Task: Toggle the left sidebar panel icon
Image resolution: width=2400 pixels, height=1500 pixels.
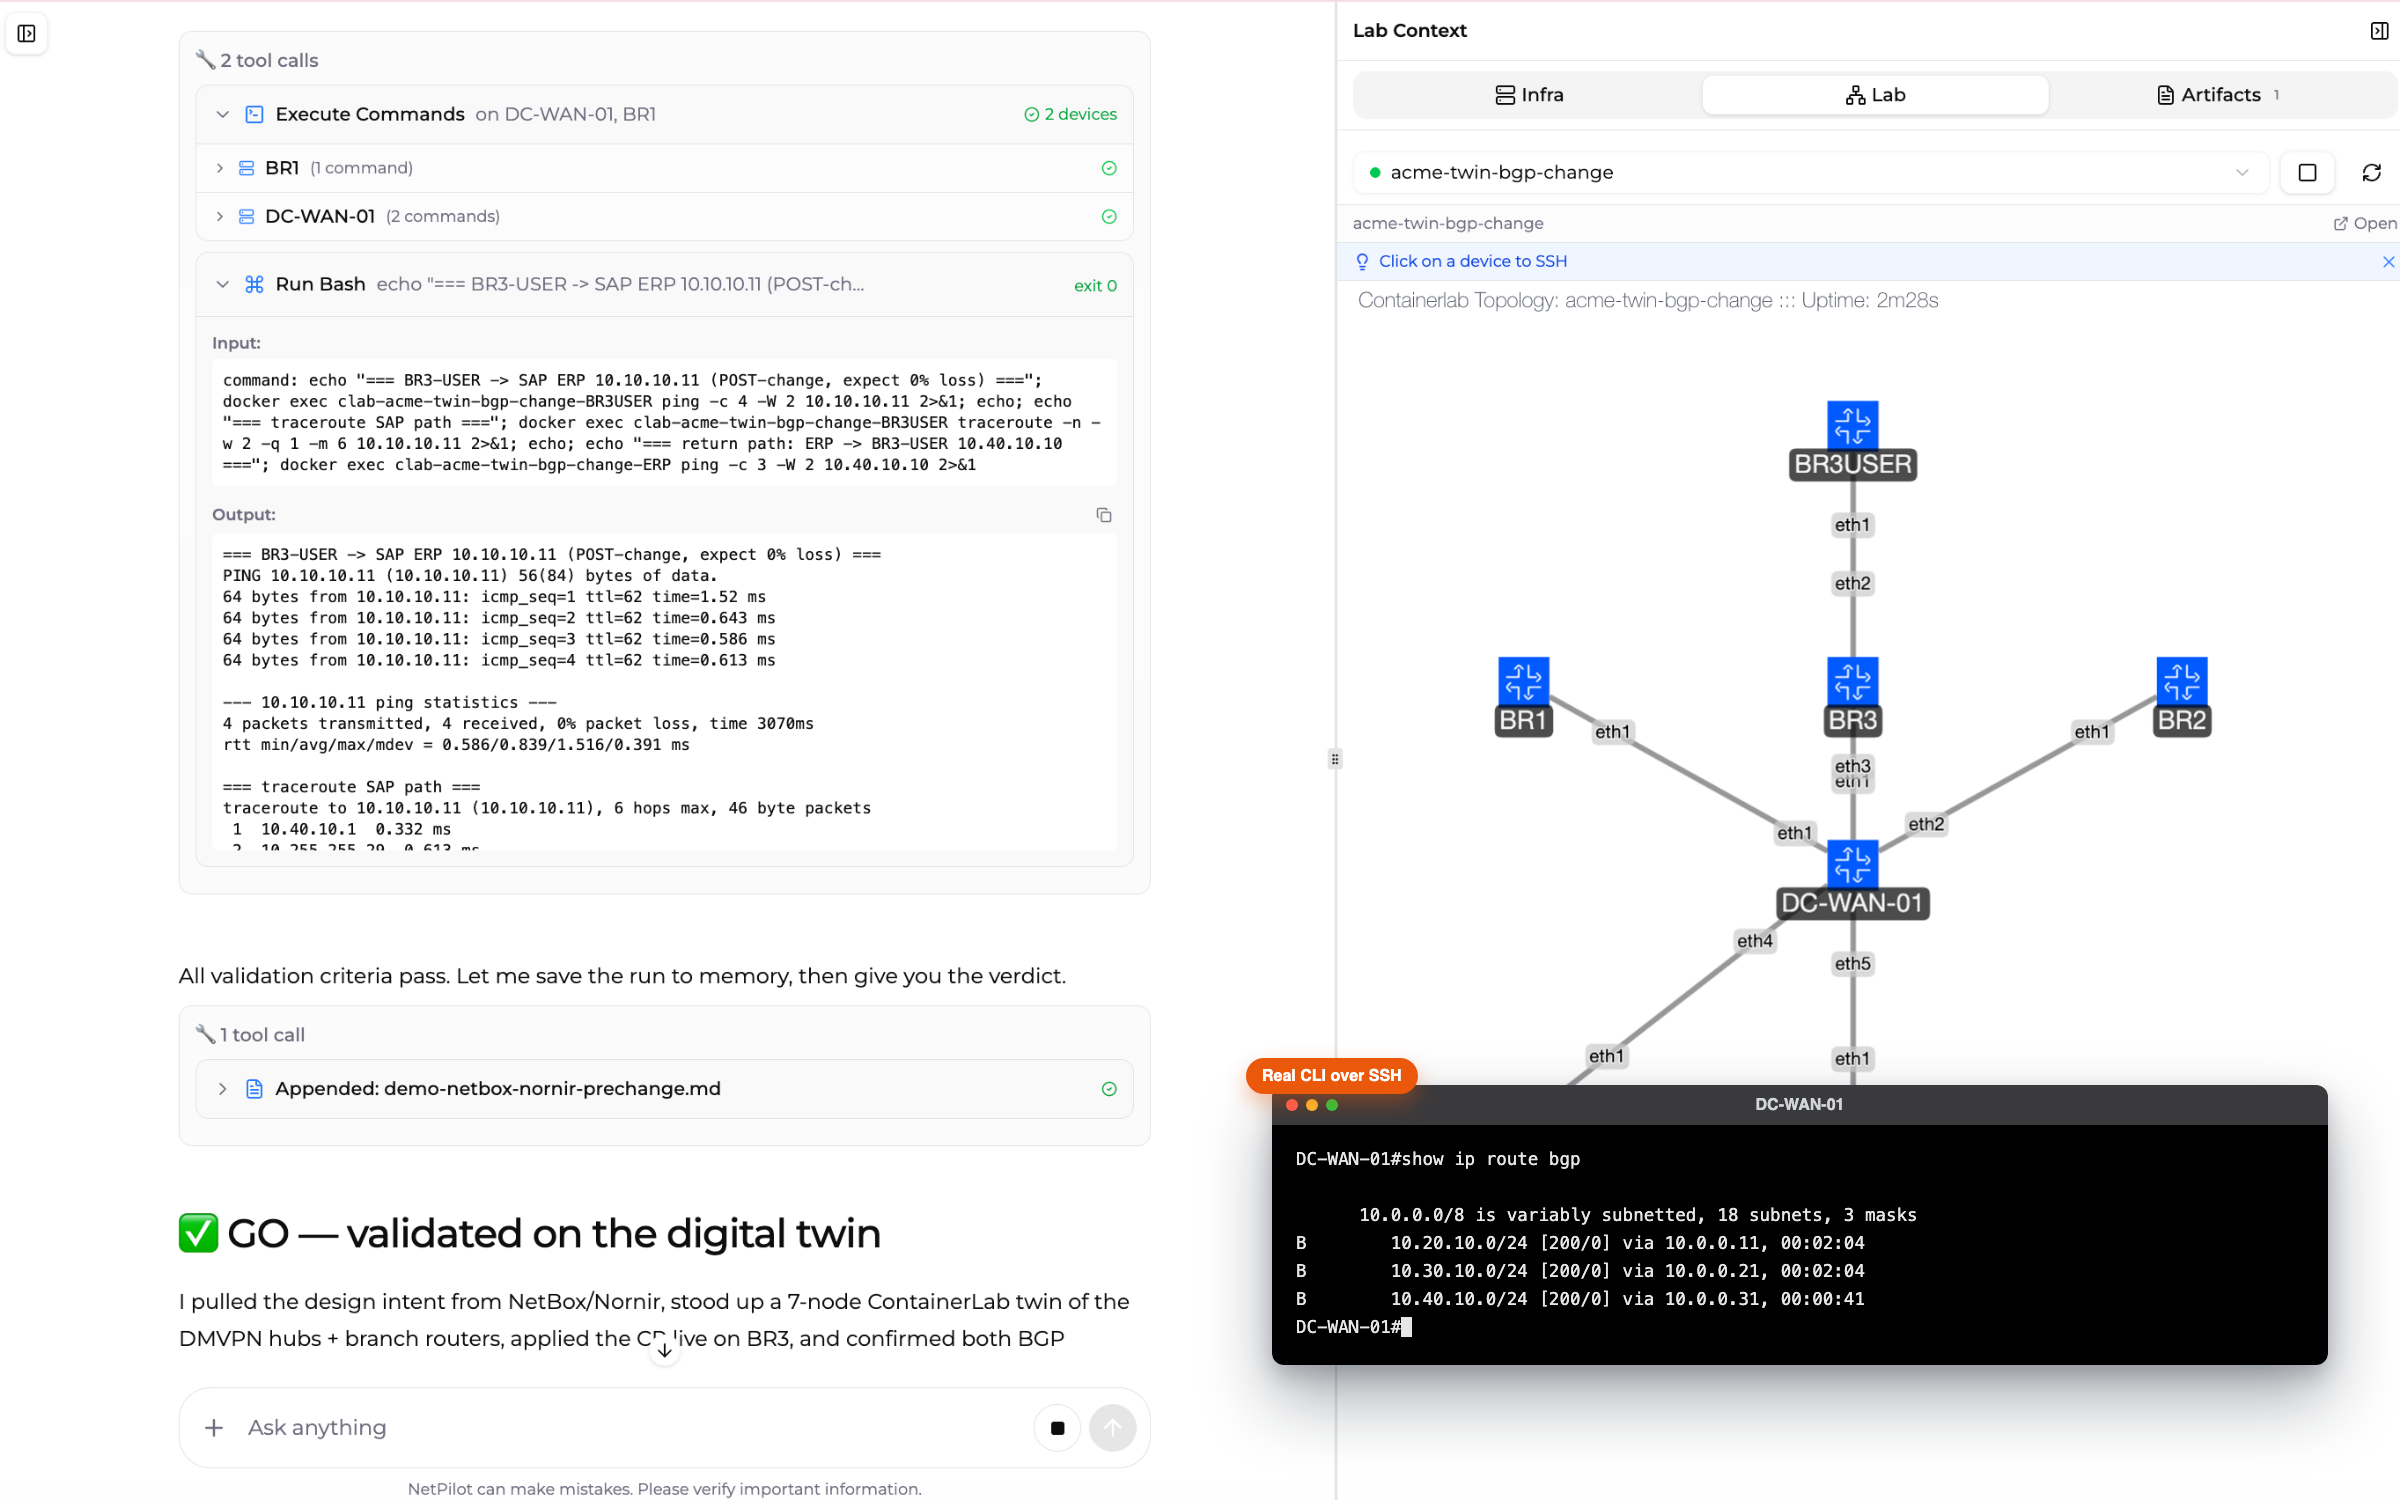Action: (x=27, y=34)
